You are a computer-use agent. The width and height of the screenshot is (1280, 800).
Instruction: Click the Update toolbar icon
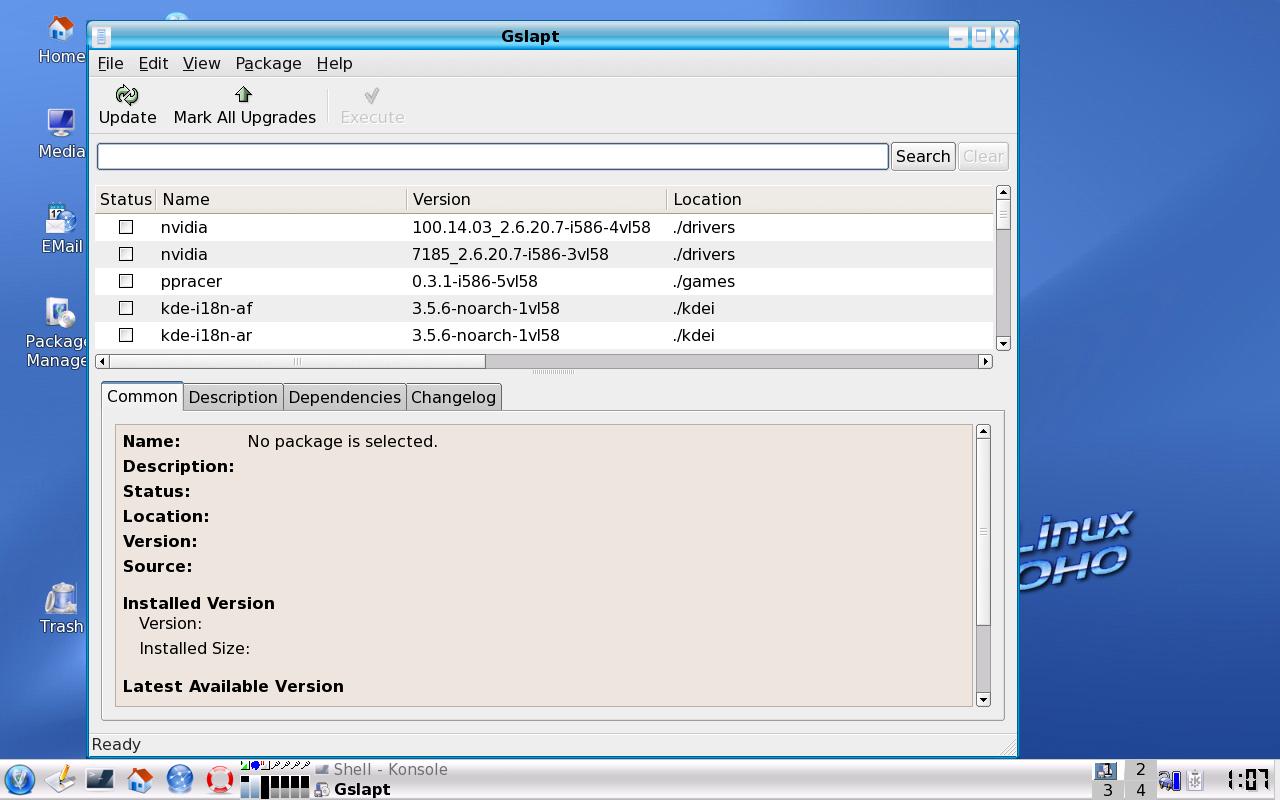(127, 95)
